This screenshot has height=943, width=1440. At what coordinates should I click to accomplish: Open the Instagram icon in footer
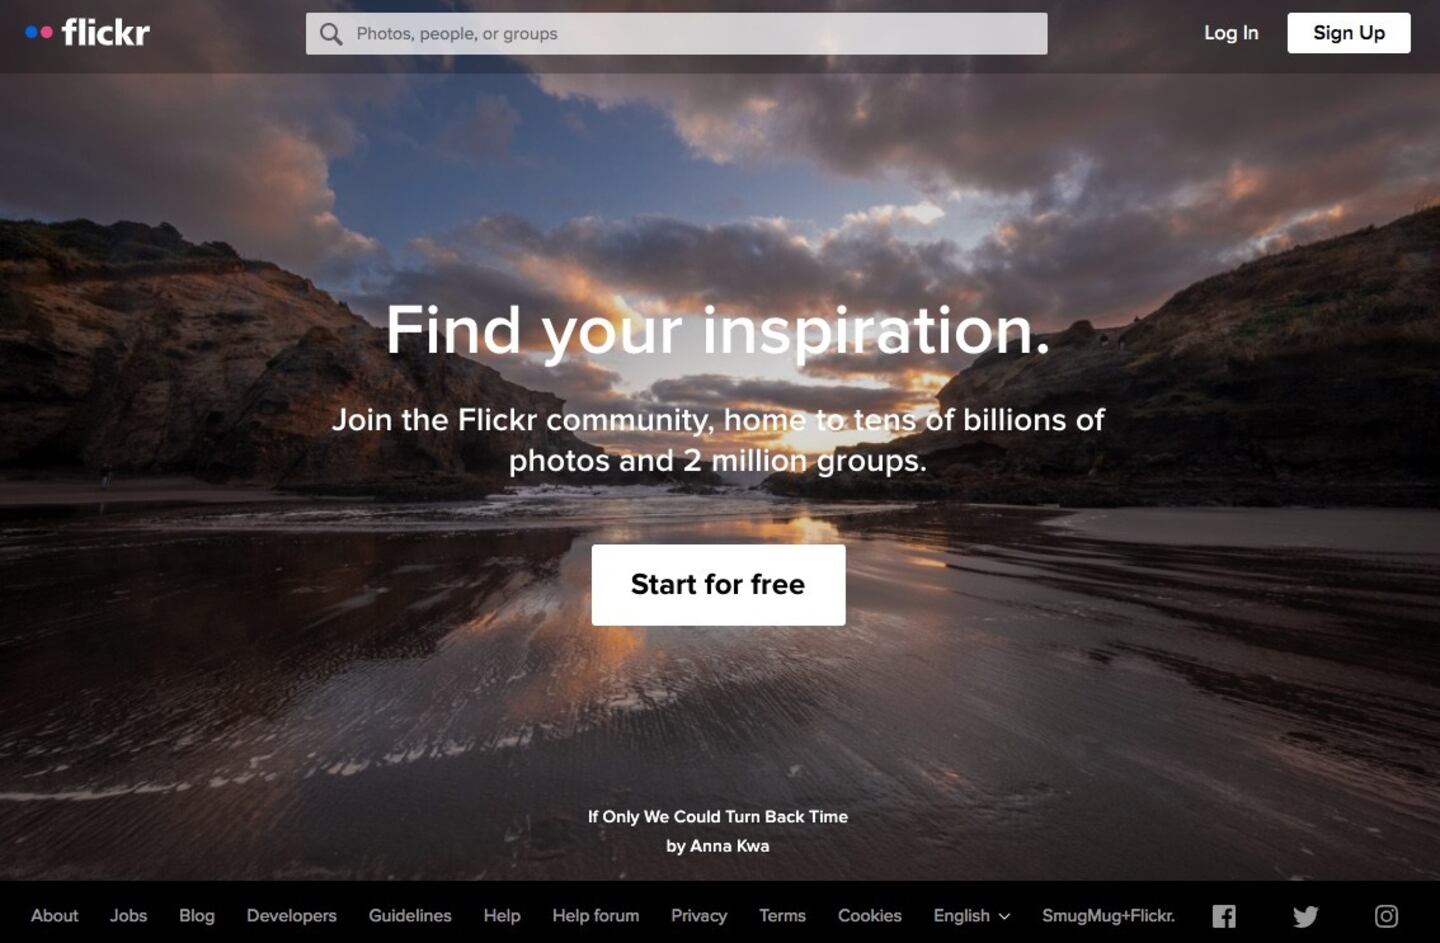click(x=1386, y=916)
